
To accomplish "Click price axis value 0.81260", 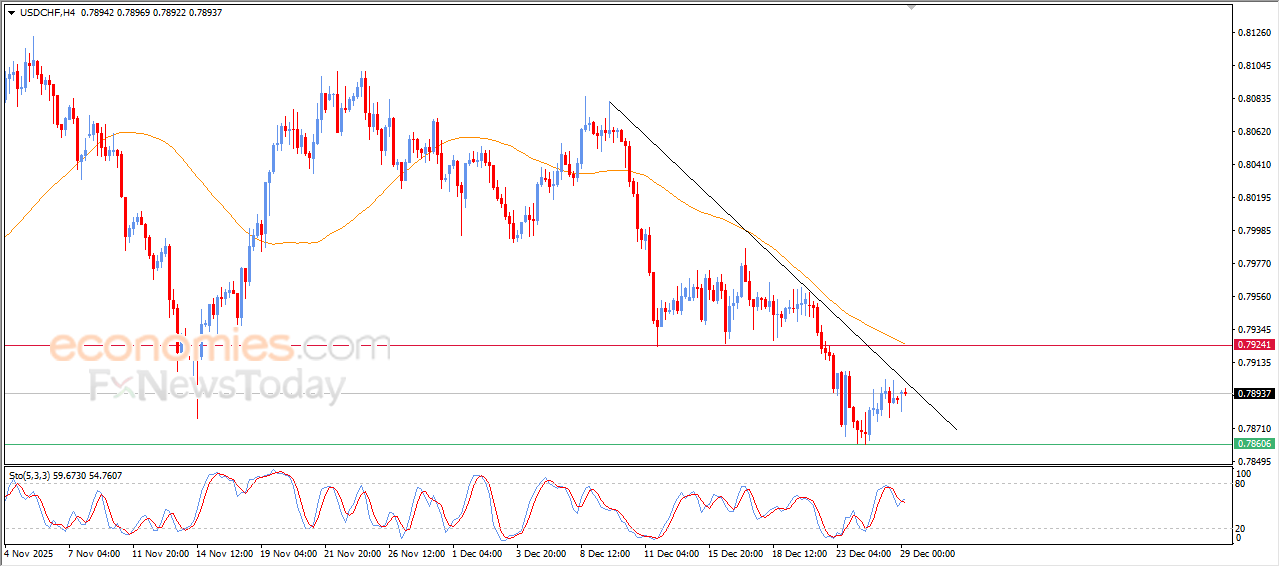I will (x=1256, y=33).
